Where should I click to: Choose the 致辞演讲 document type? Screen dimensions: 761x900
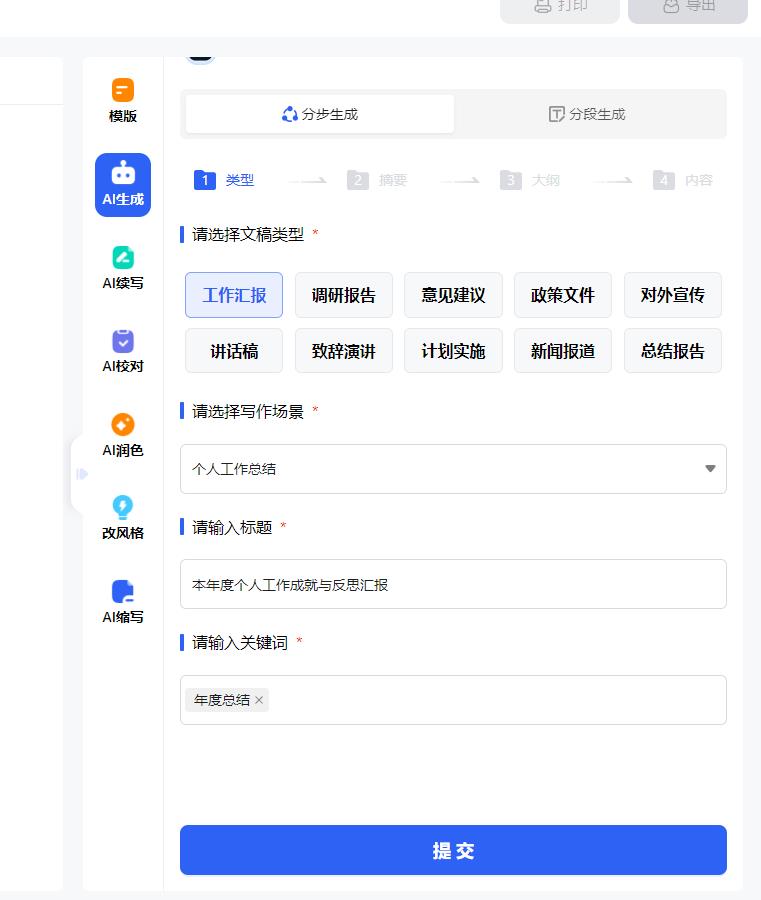pyautogui.click(x=344, y=351)
